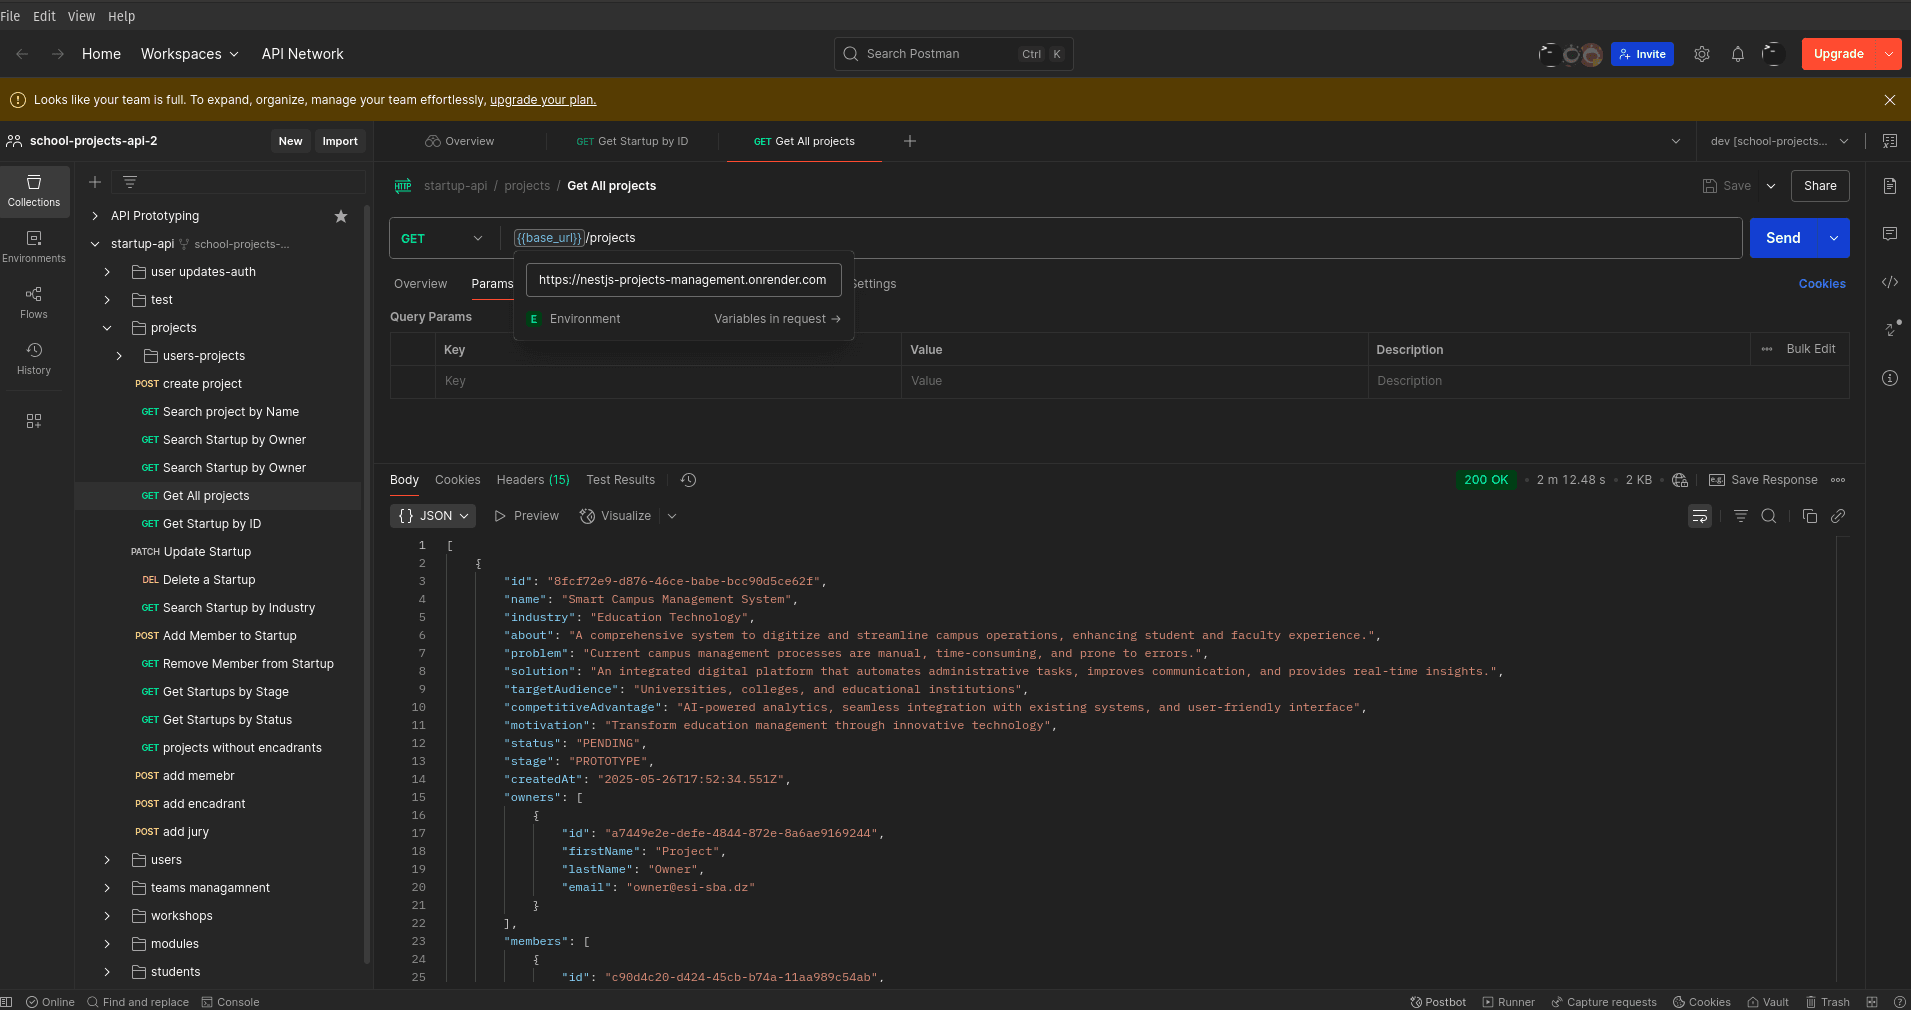Open the code snippet panel icon

point(1890,282)
